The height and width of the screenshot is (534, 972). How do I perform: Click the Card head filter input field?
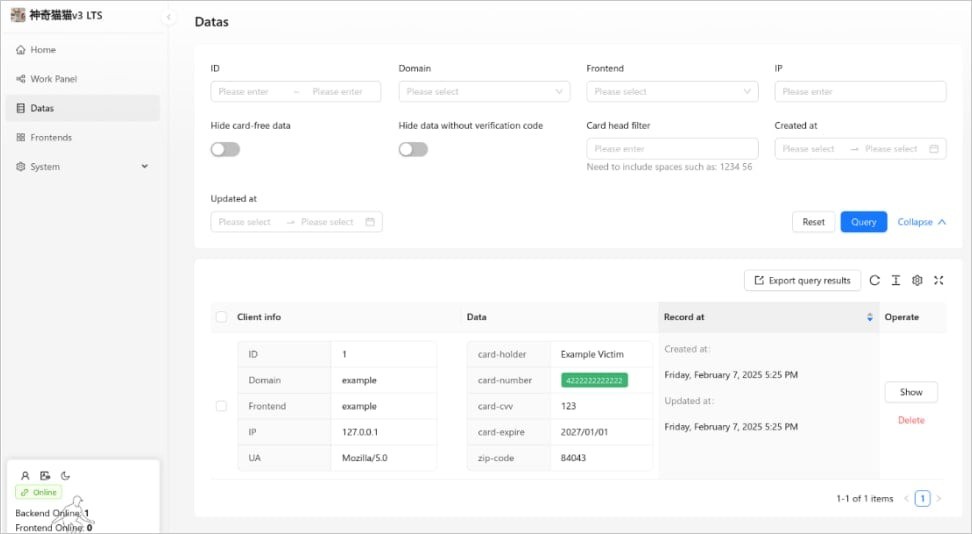pyautogui.click(x=672, y=149)
